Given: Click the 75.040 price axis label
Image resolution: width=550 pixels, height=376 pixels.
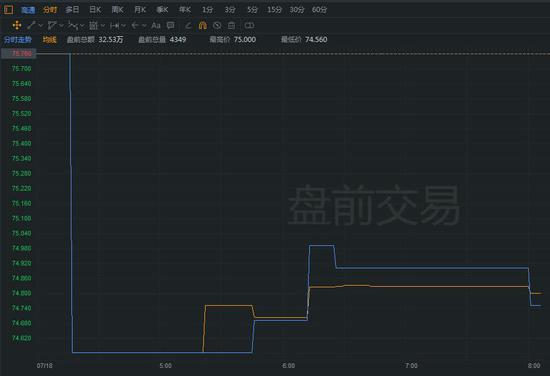Looking at the screenshot, I should pos(22,233).
